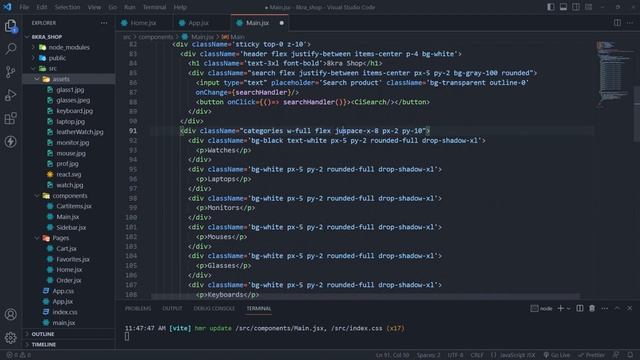The width and height of the screenshot is (640, 360).
Task: Open react.svg file
Action: click(x=69, y=174)
